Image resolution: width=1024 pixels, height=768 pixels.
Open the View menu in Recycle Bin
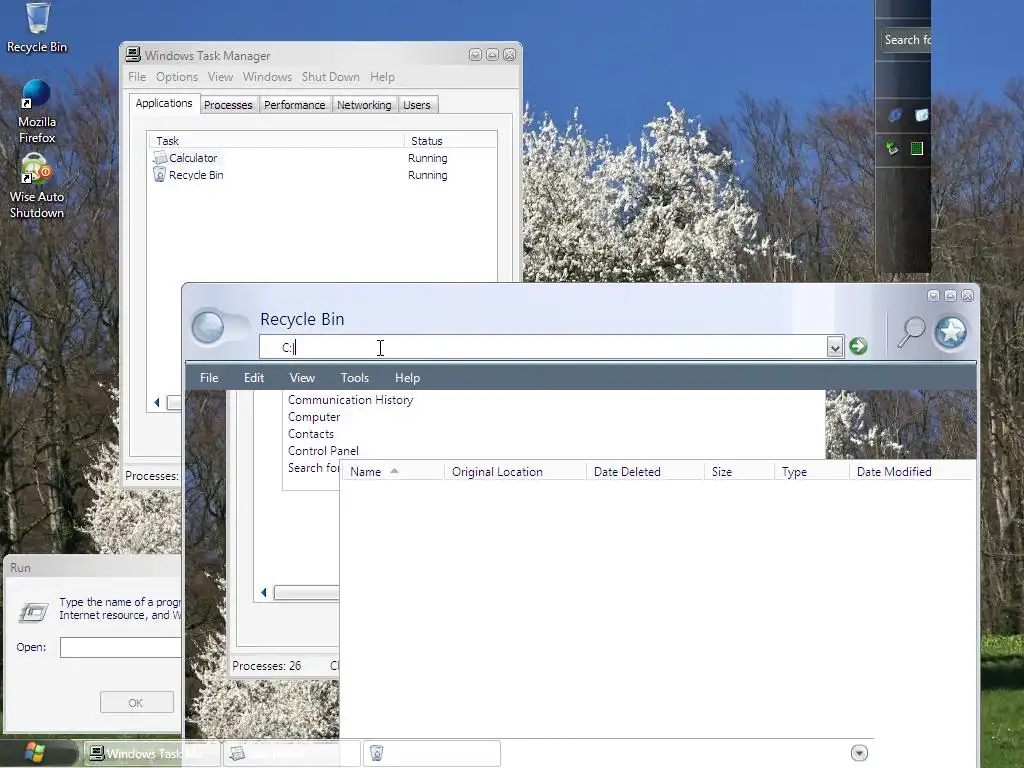tap(302, 377)
